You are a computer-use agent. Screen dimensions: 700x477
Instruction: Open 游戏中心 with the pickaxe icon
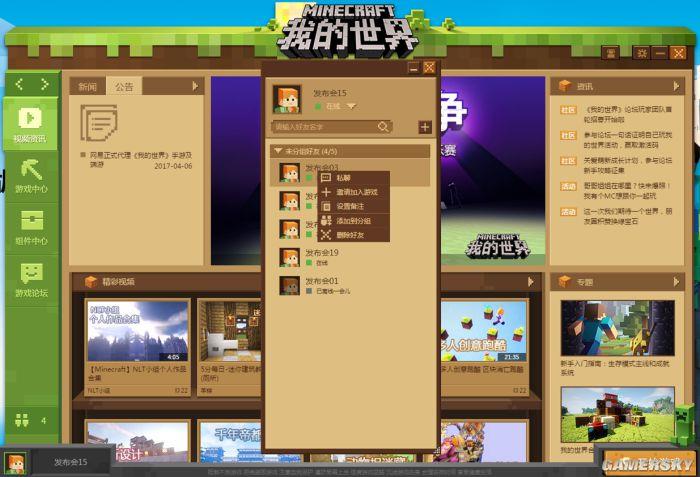click(x=31, y=176)
